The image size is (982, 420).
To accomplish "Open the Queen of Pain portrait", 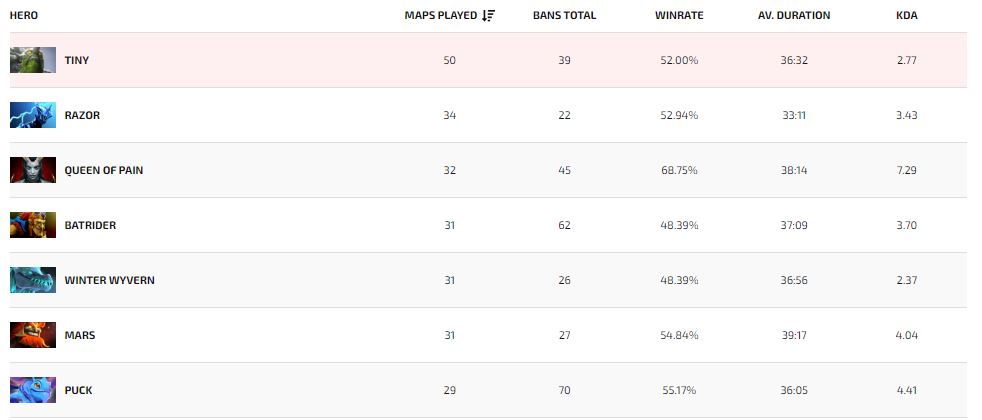I will coord(33,170).
